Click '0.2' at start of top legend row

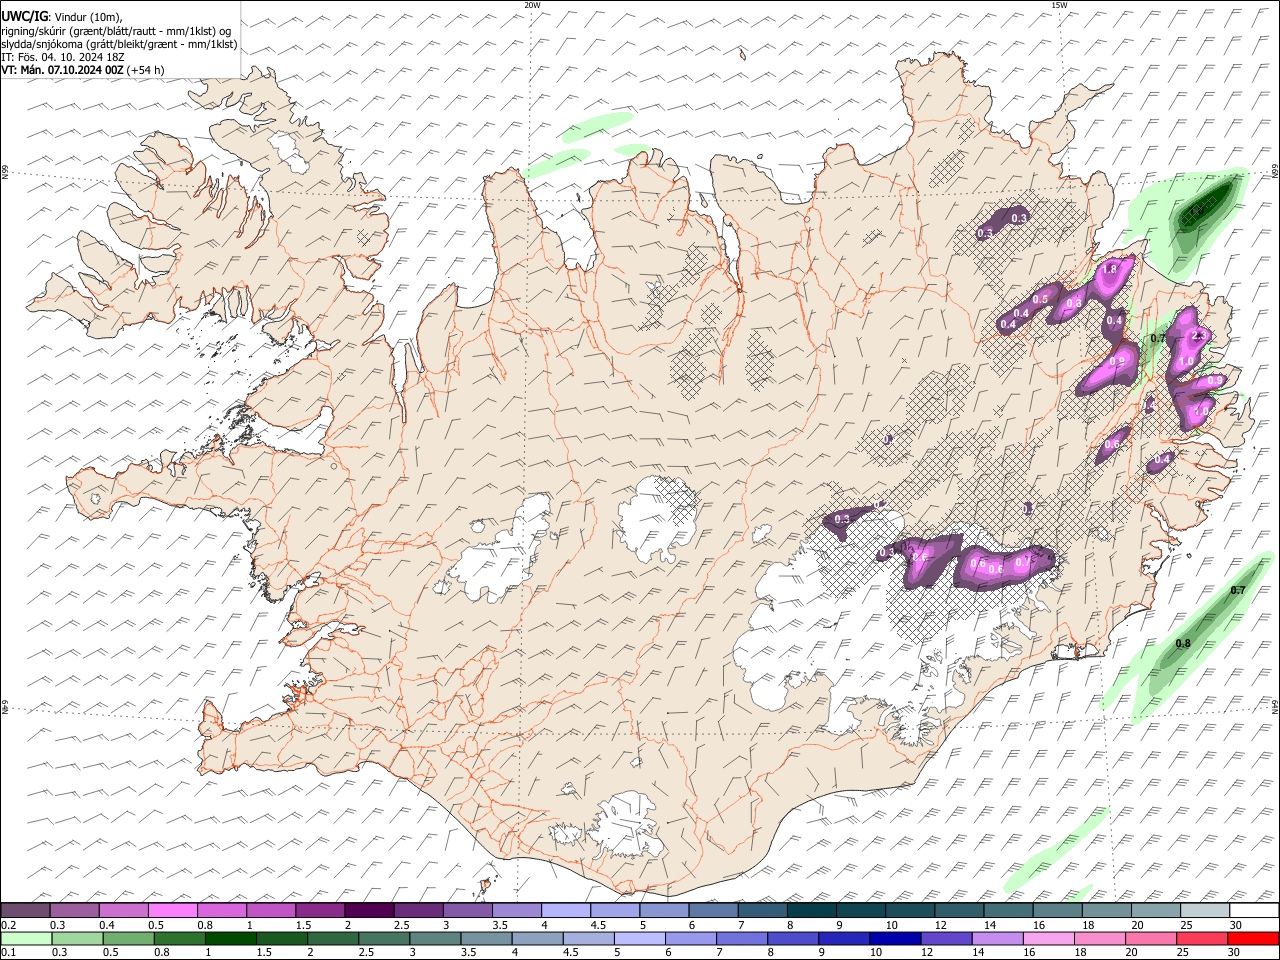8,924
